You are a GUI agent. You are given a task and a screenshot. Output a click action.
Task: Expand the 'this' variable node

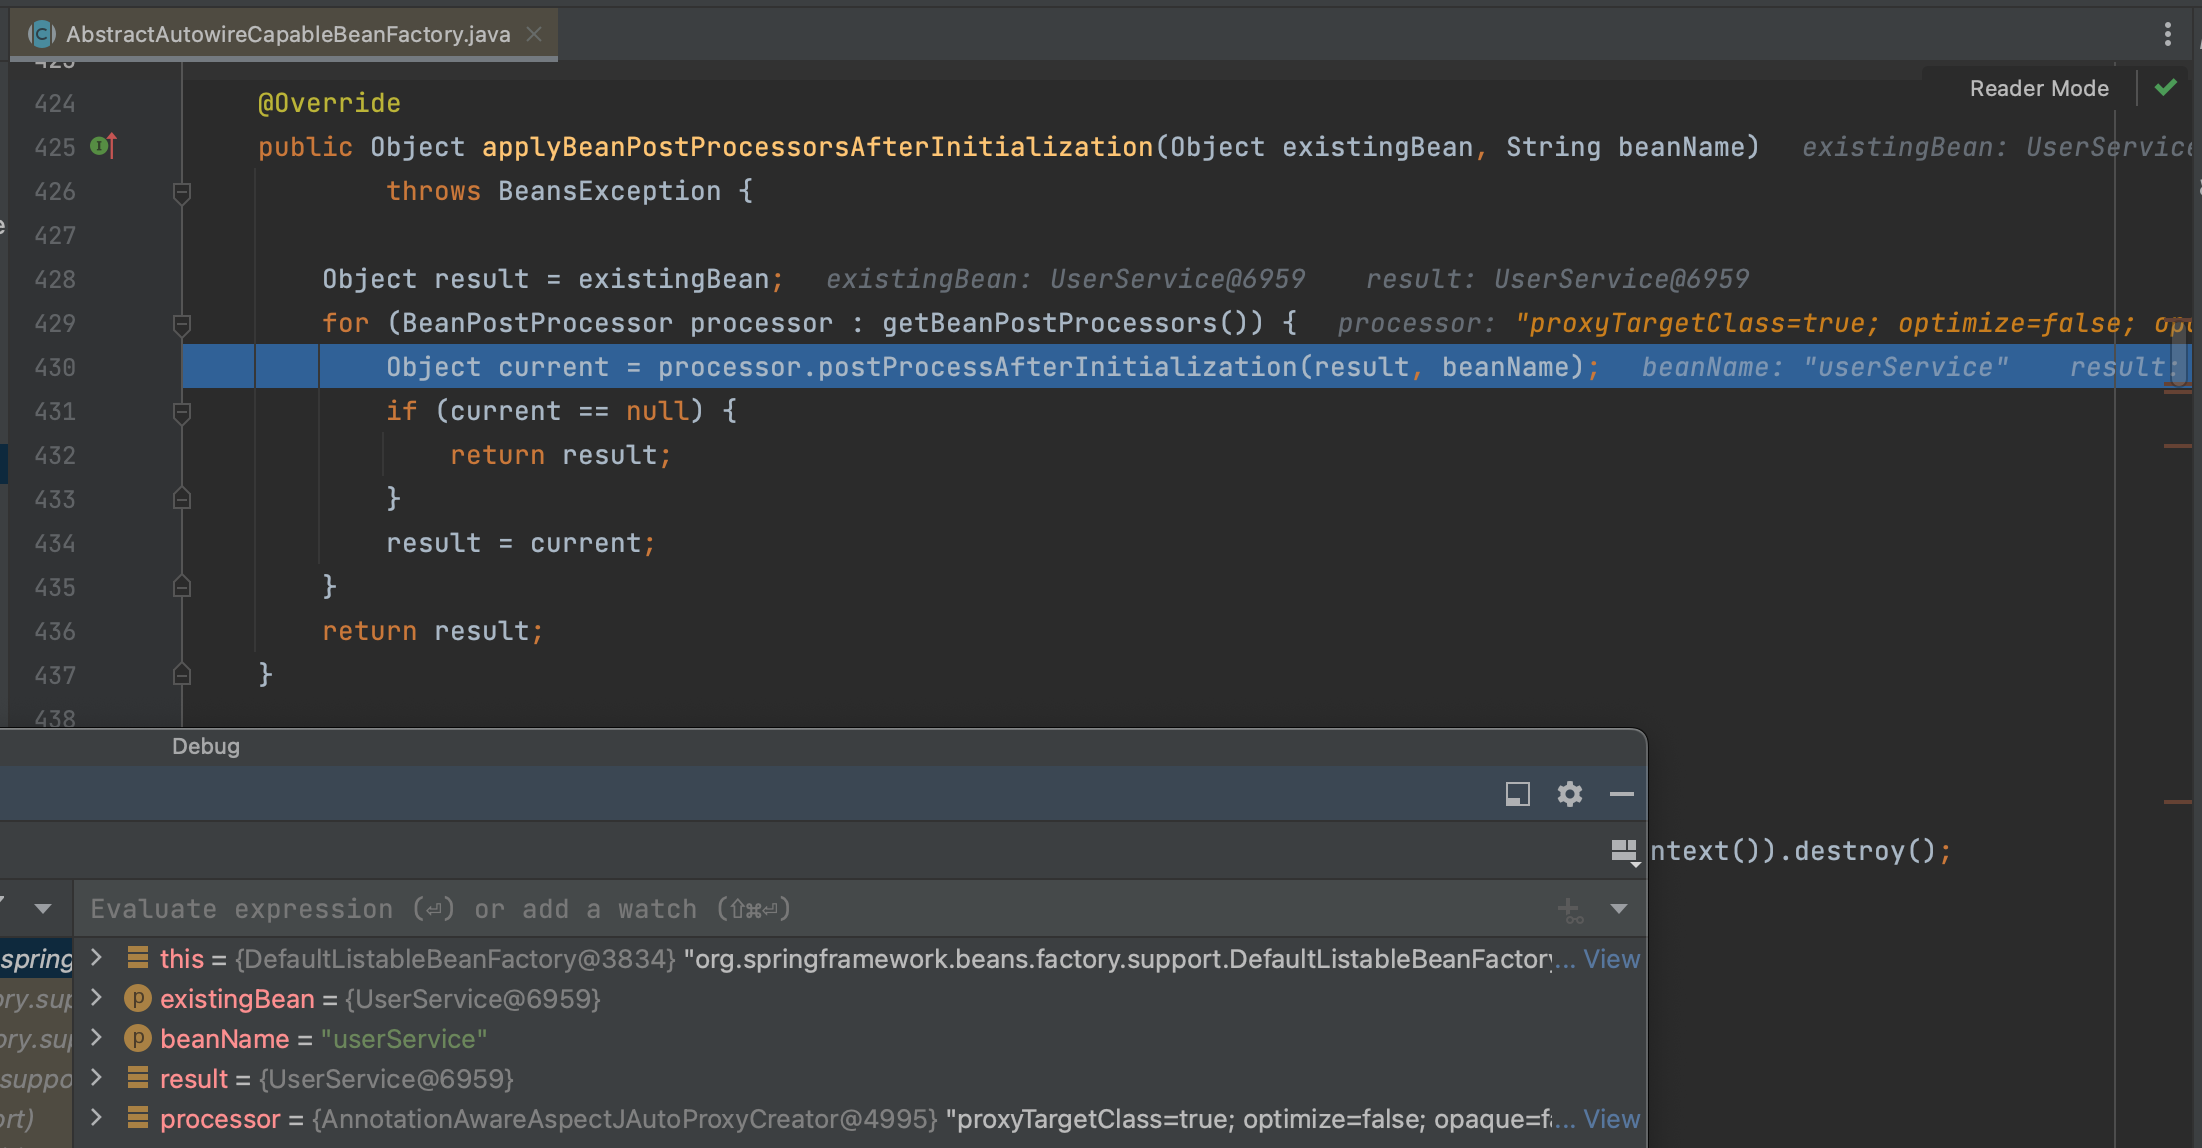(97, 958)
